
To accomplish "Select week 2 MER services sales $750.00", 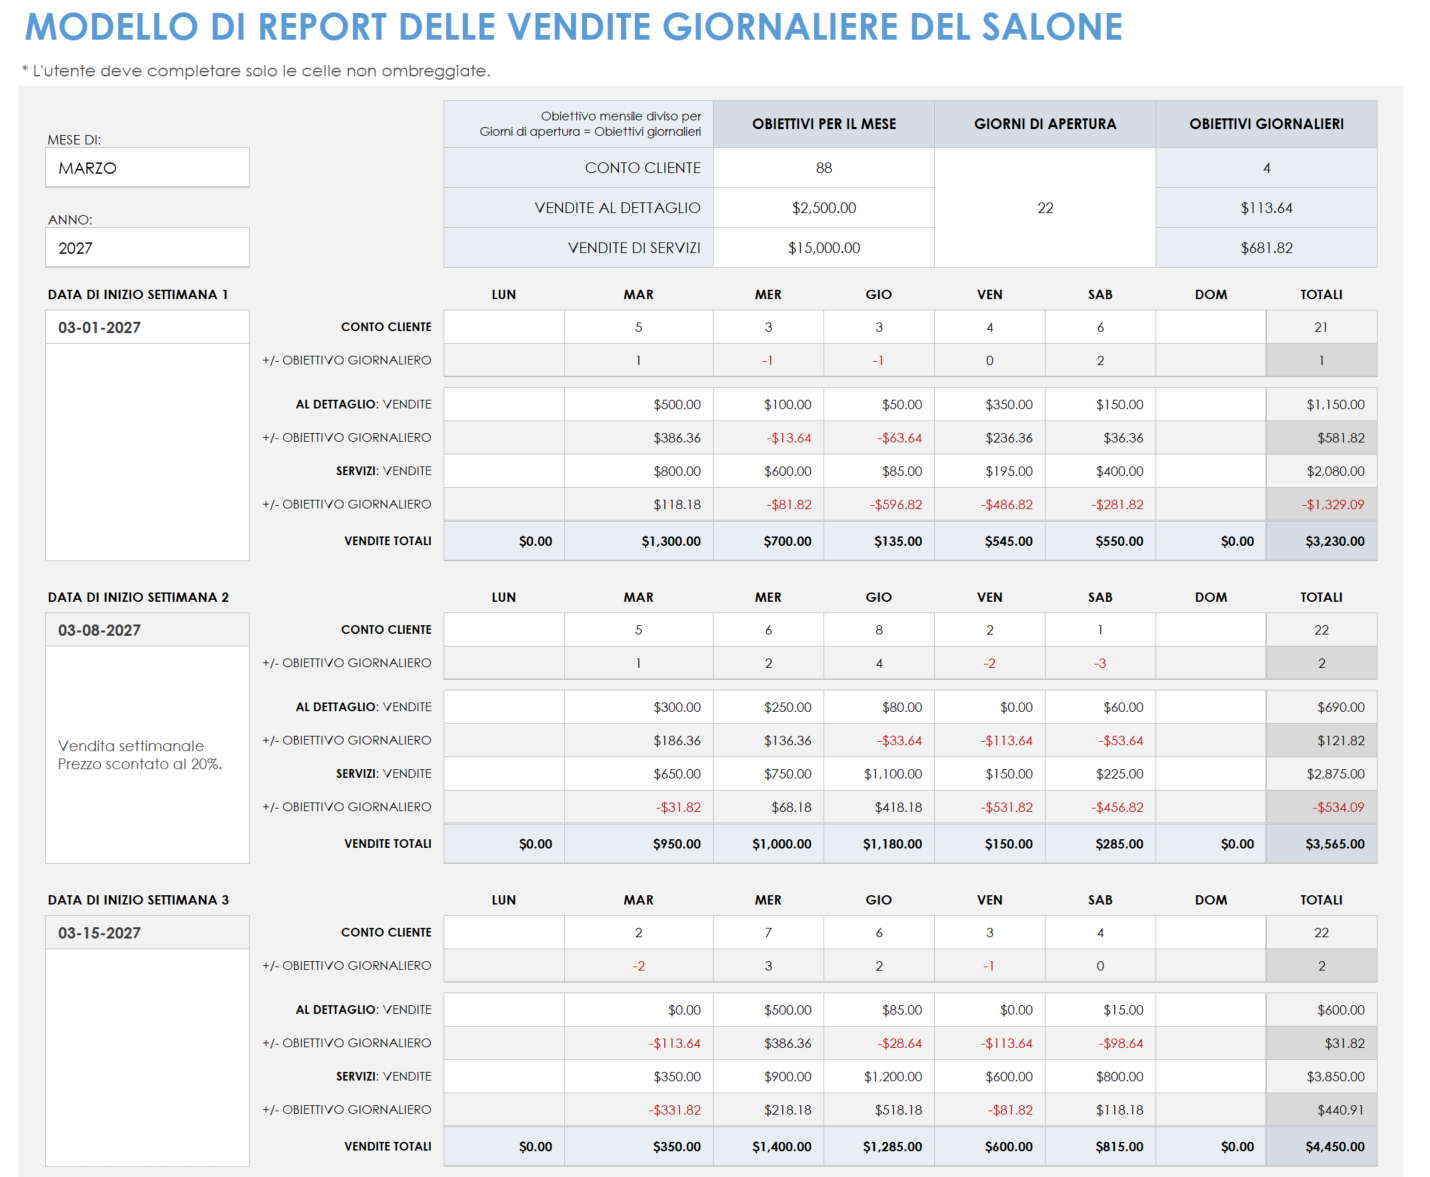I will [769, 774].
